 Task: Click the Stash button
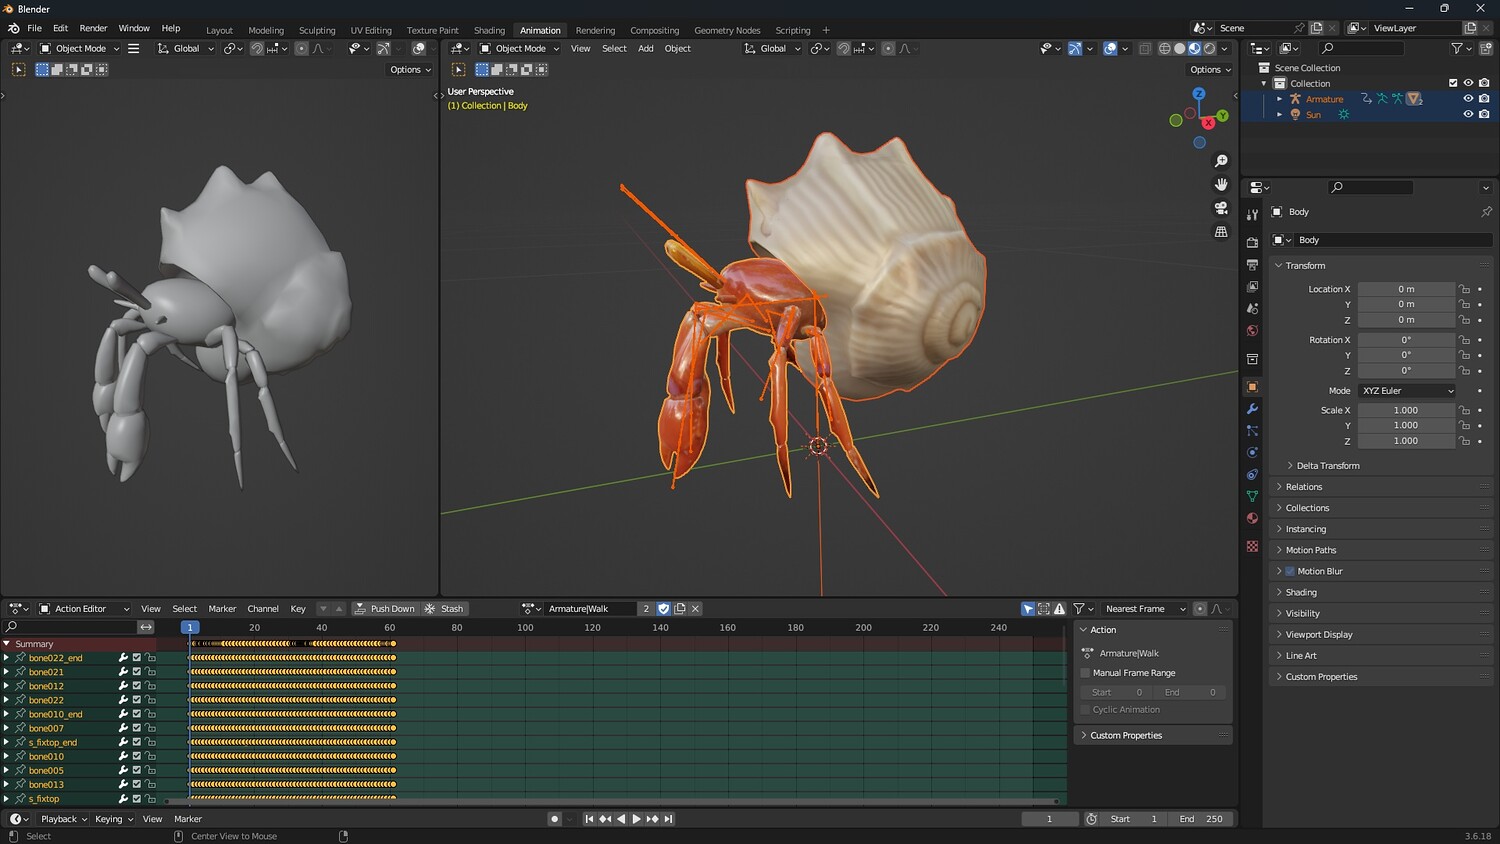(x=445, y=609)
